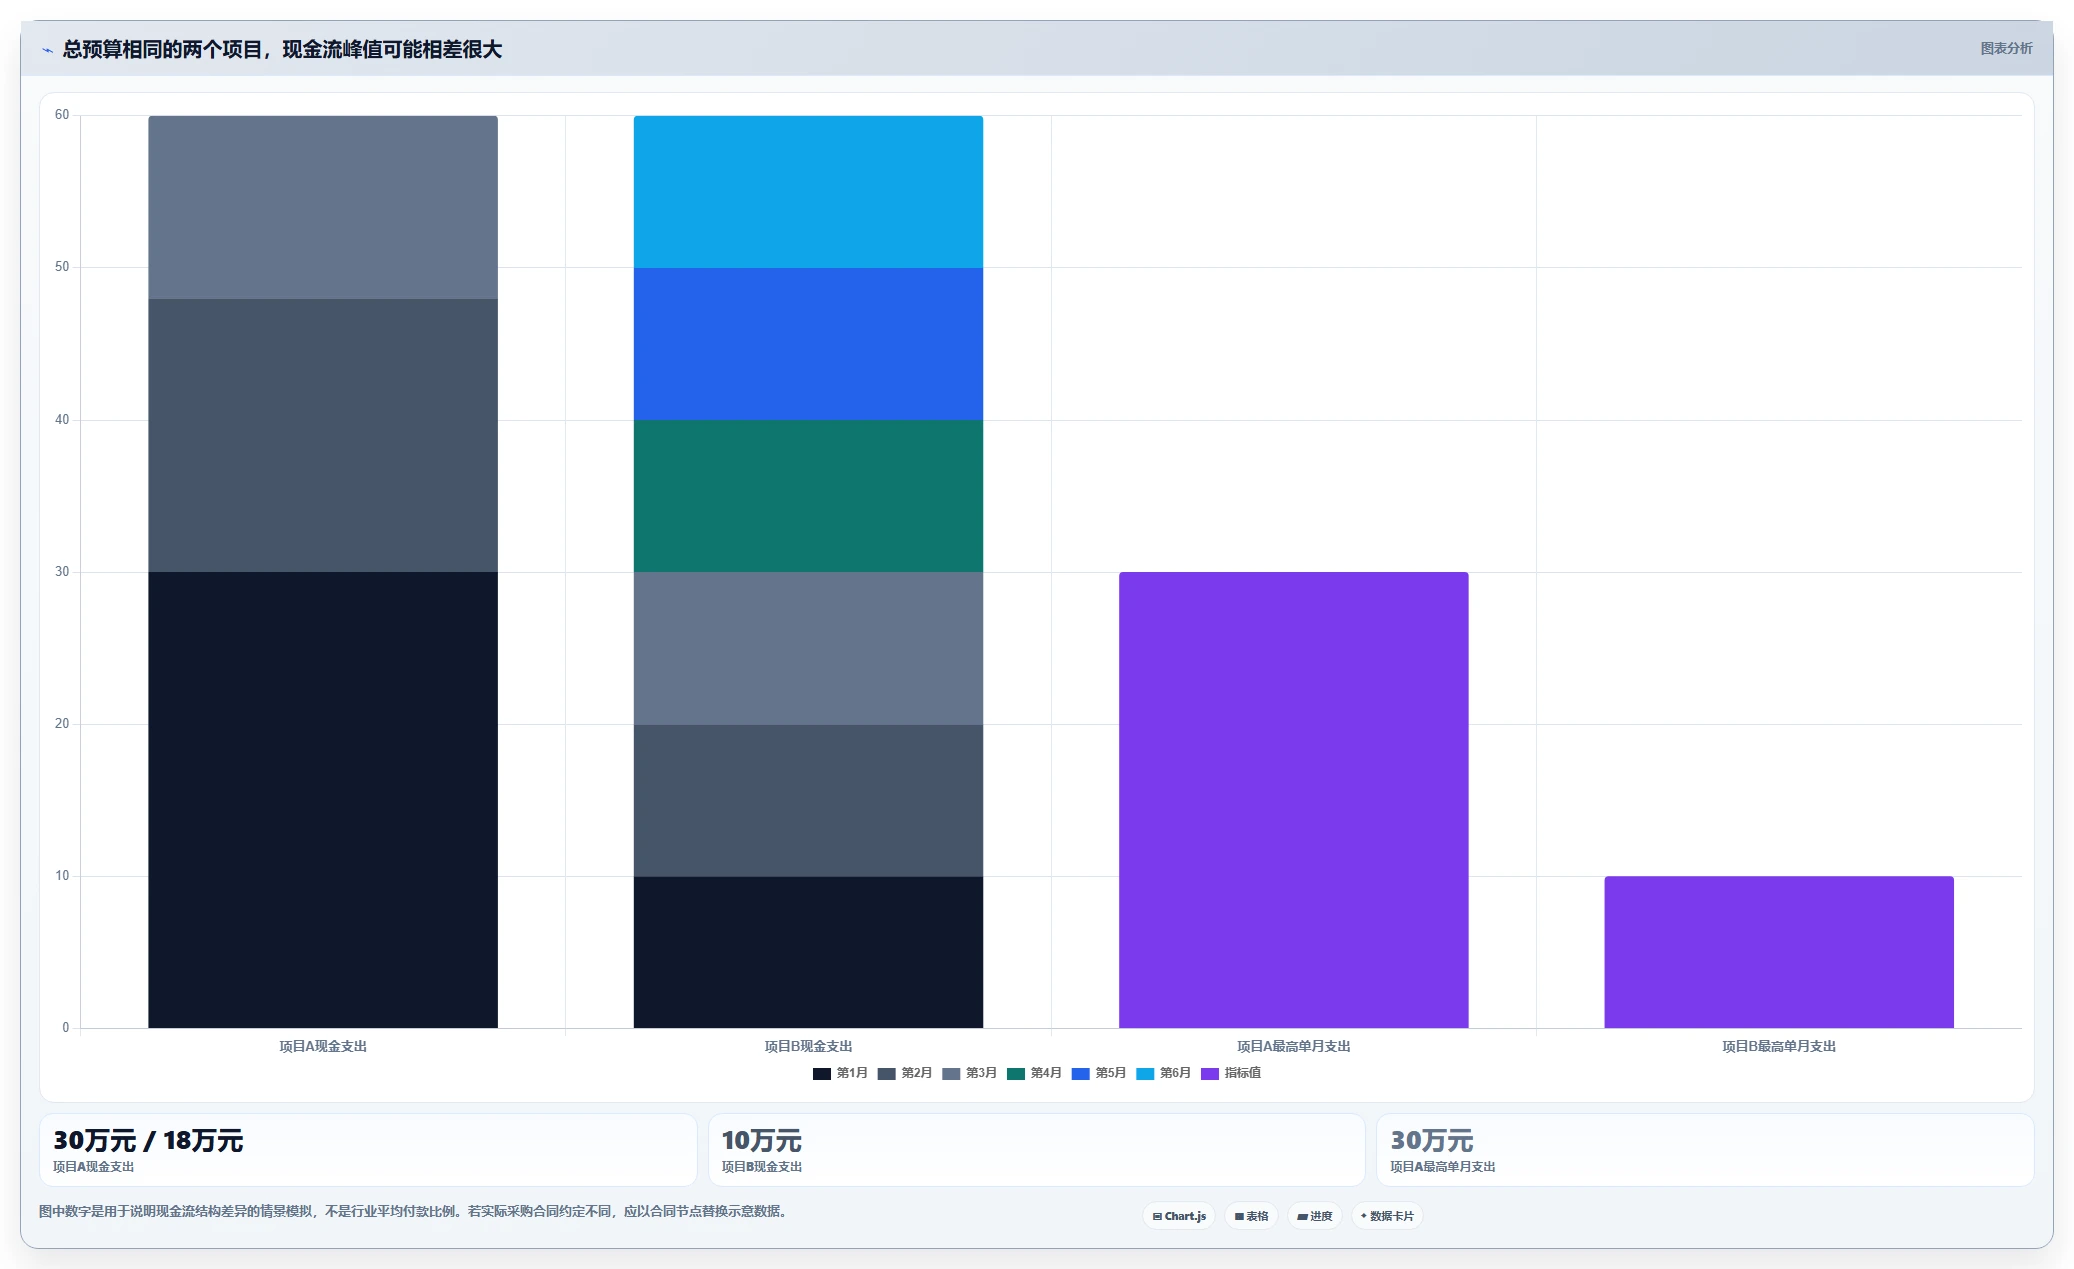
Task: Click the 项目B现金支出 axis label
Action: tap(808, 1046)
